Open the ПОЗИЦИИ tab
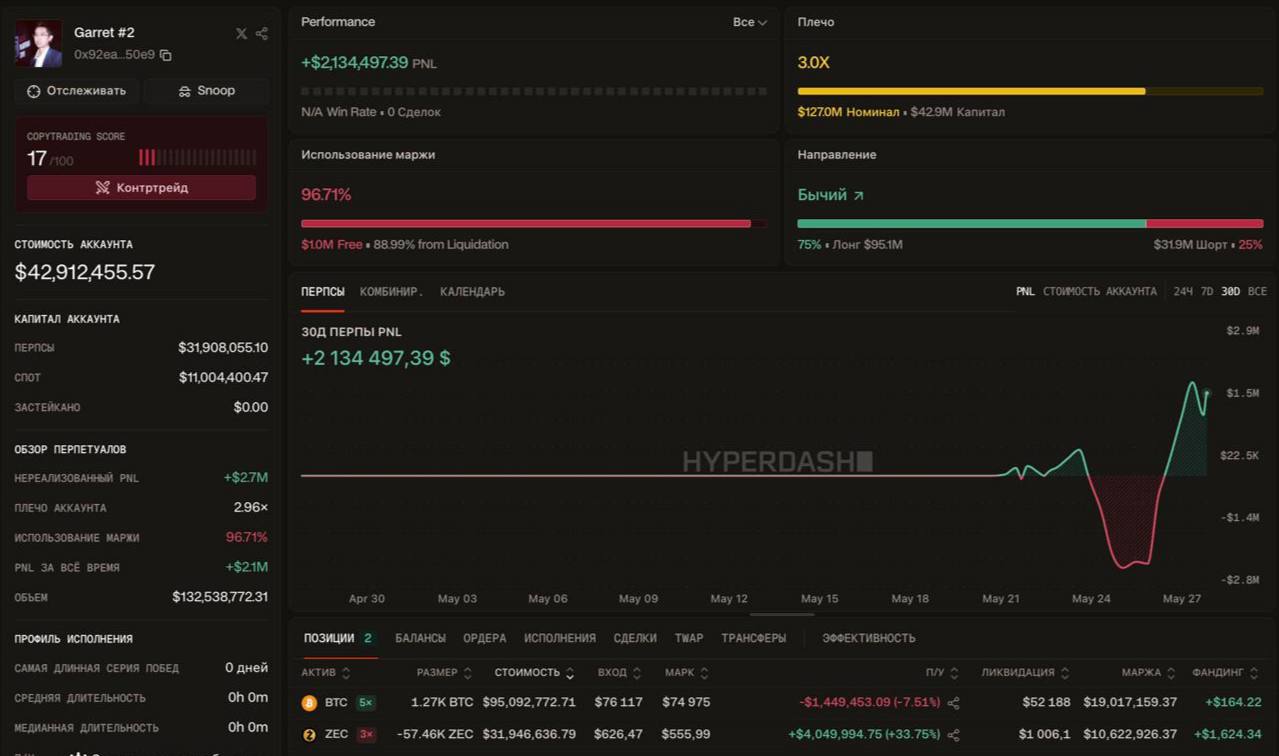The height and width of the screenshot is (756, 1279). pos(338,638)
